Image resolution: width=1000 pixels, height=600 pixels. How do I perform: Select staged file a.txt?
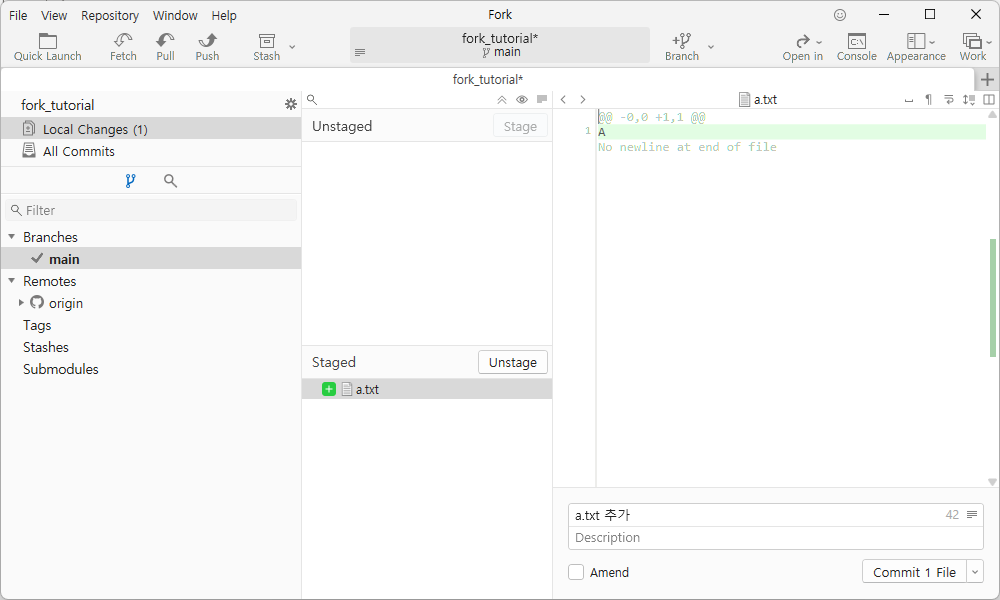click(x=427, y=389)
